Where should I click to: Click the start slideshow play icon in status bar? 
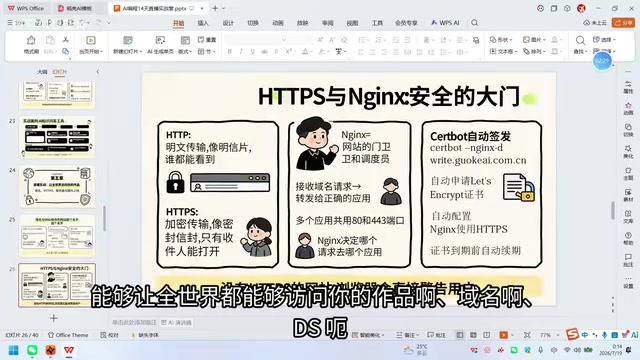click(503, 335)
